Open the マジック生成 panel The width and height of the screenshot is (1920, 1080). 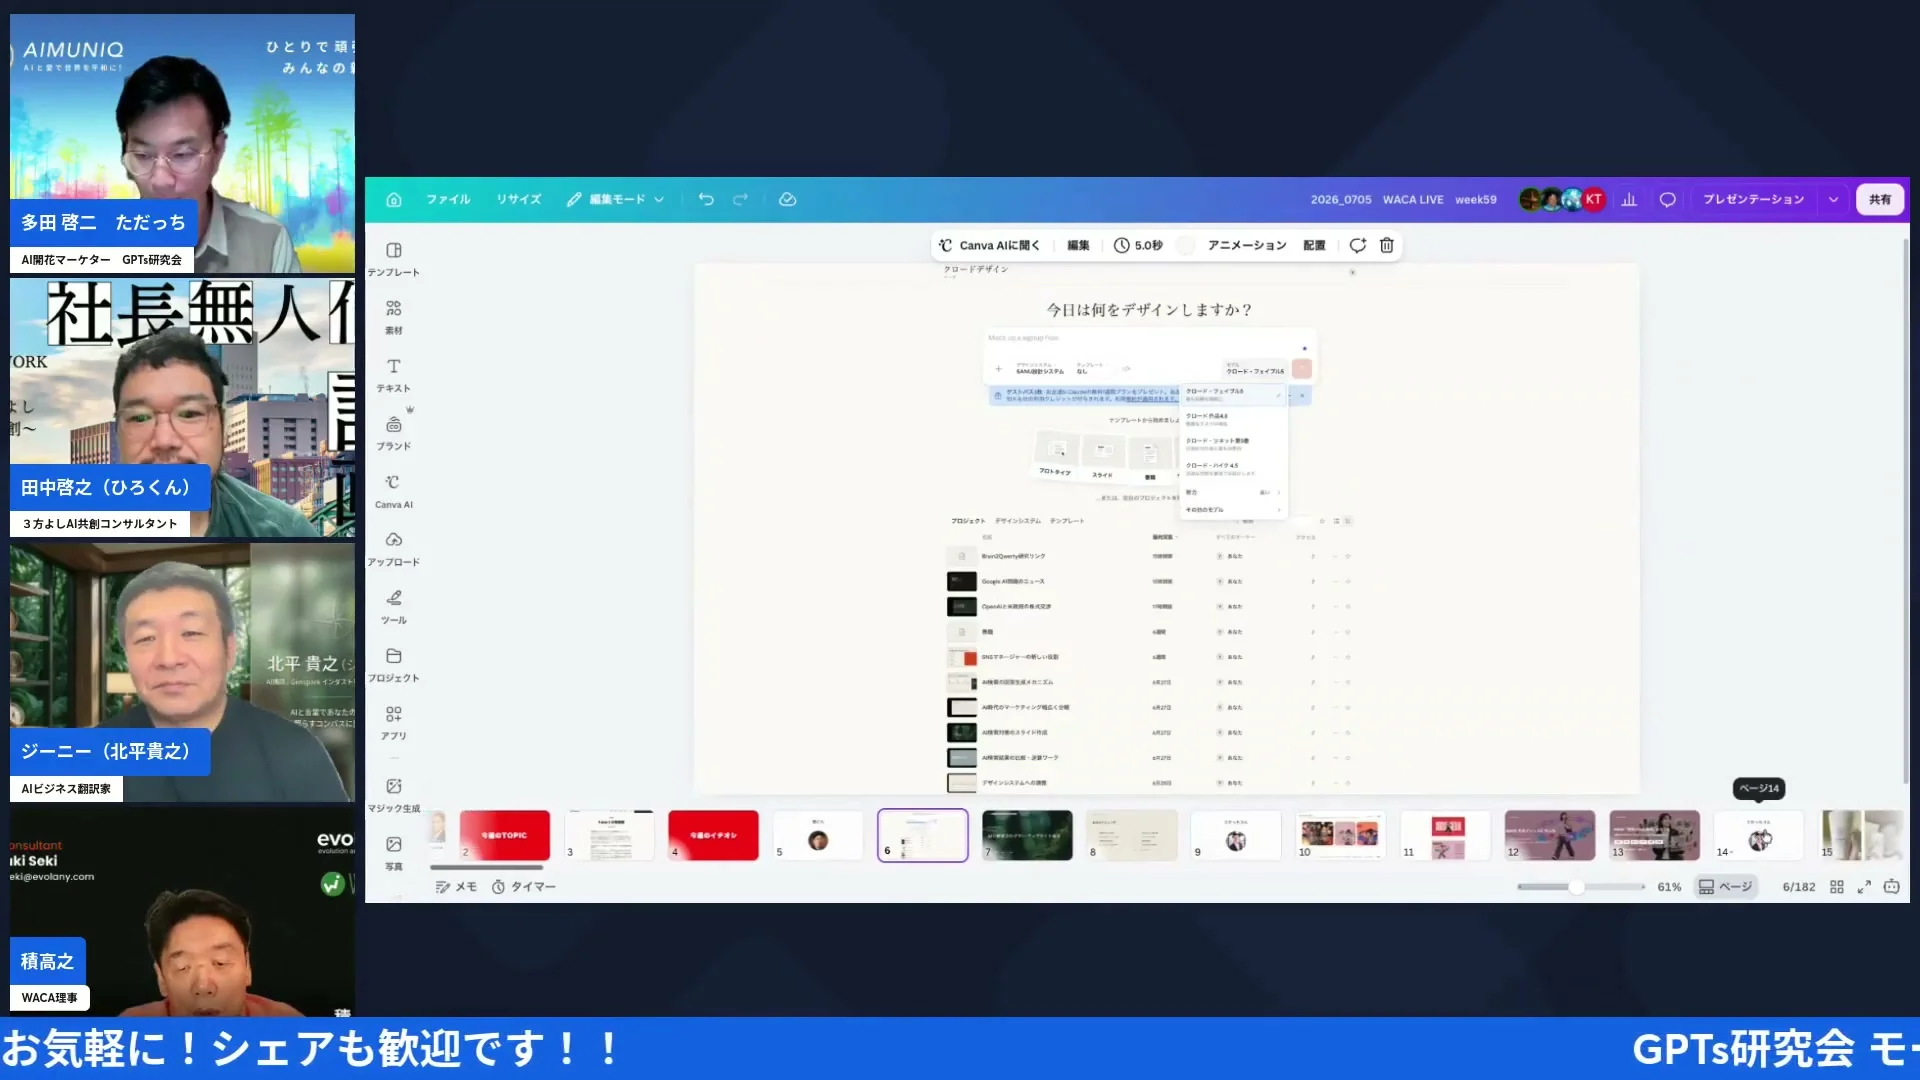click(394, 795)
